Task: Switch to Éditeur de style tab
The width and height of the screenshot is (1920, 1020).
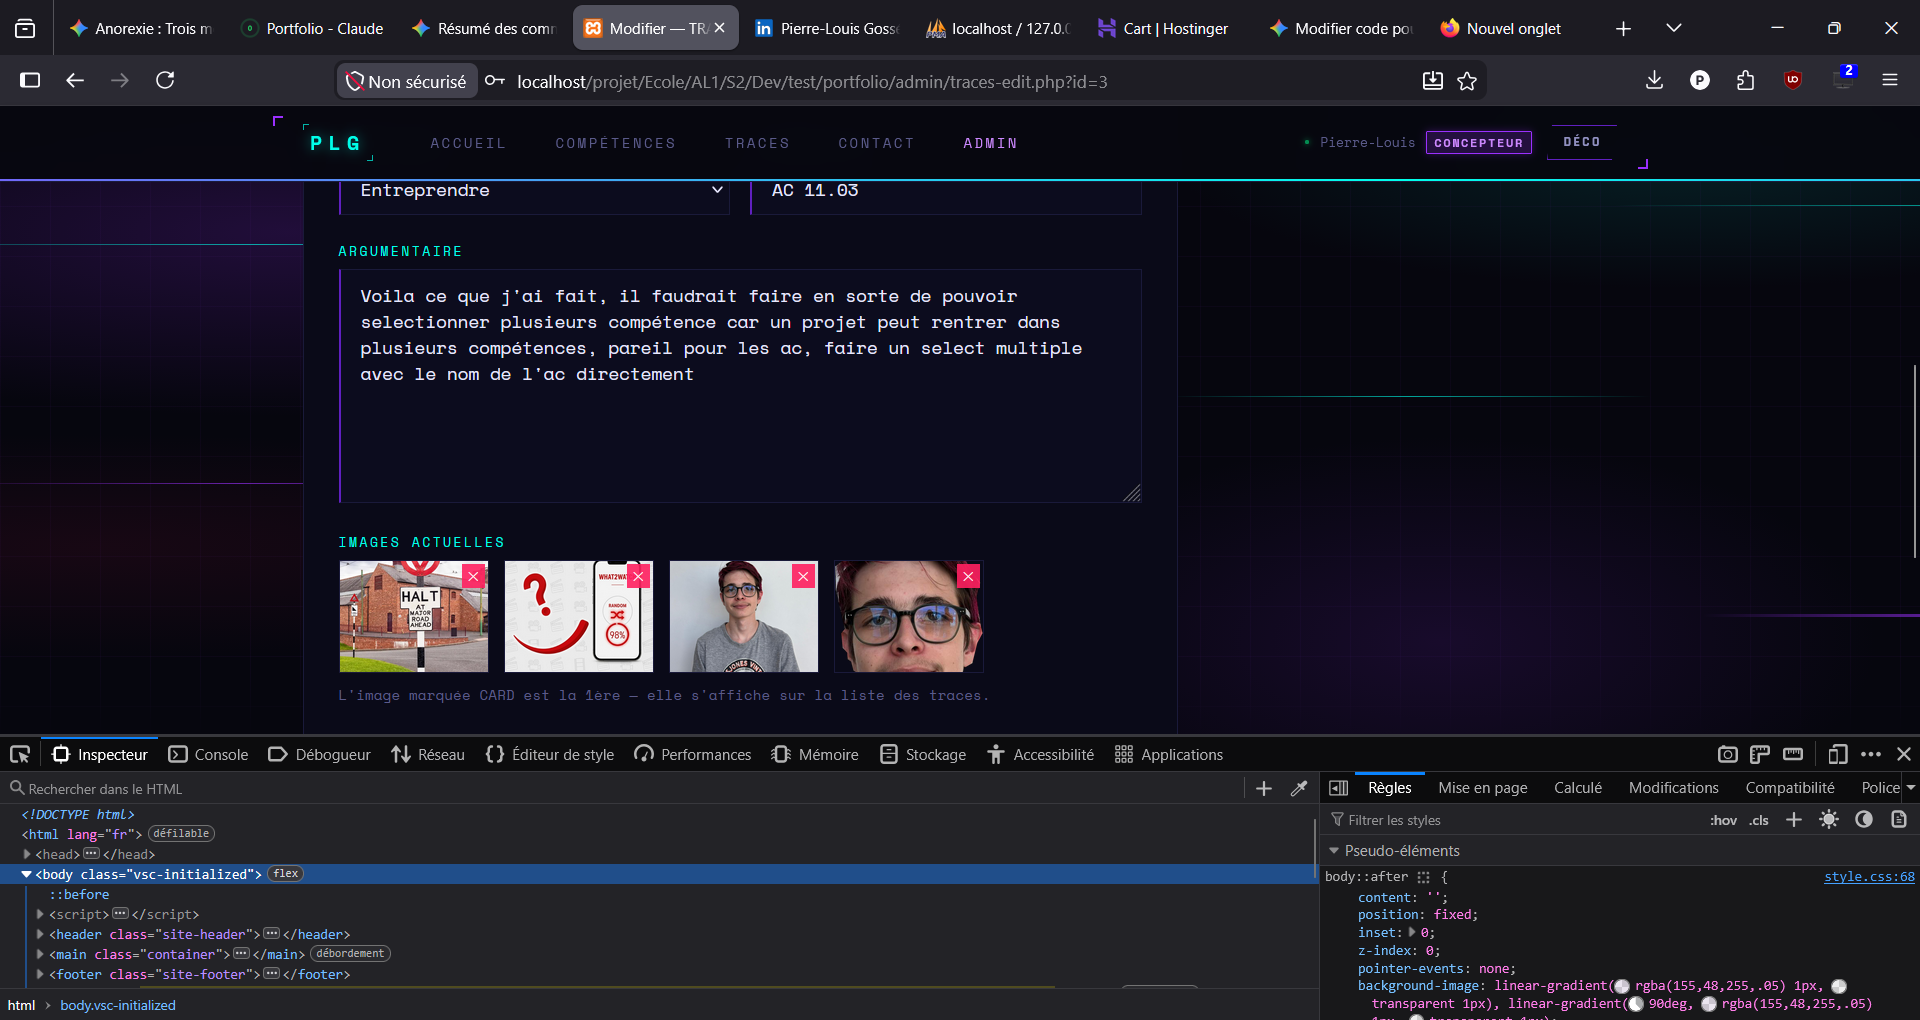Action: 550,754
